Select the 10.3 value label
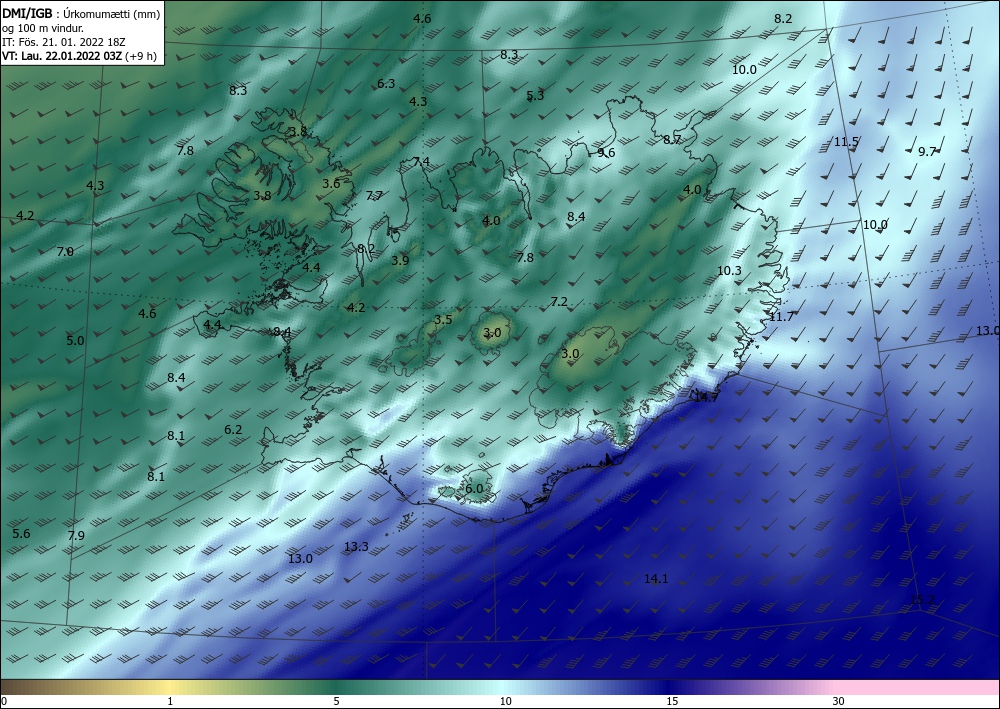The image size is (1000, 709). 729,271
